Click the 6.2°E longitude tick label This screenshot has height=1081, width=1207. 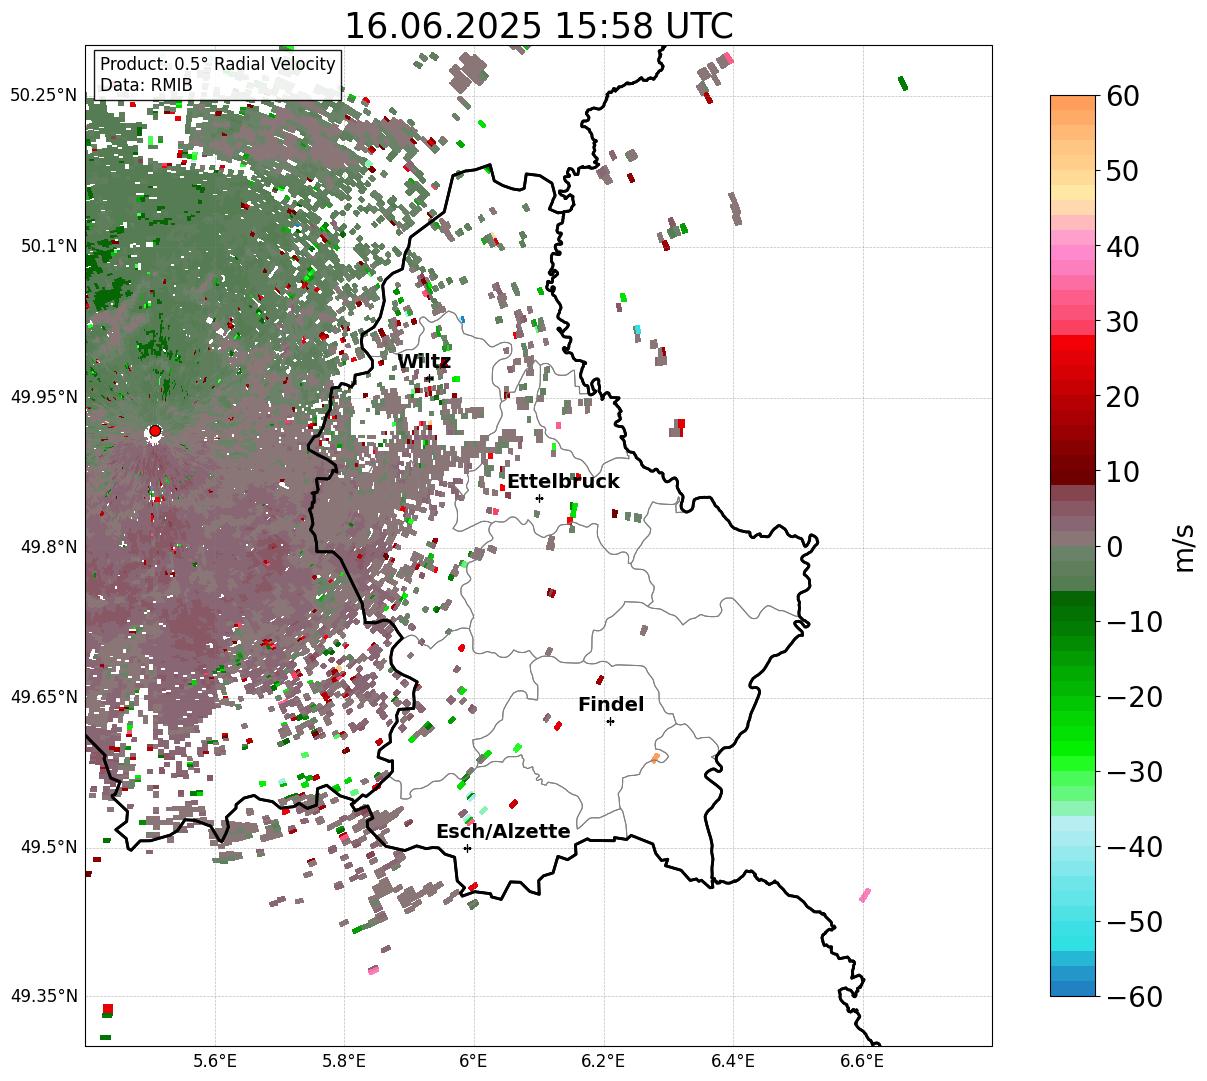coord(604,1062)
